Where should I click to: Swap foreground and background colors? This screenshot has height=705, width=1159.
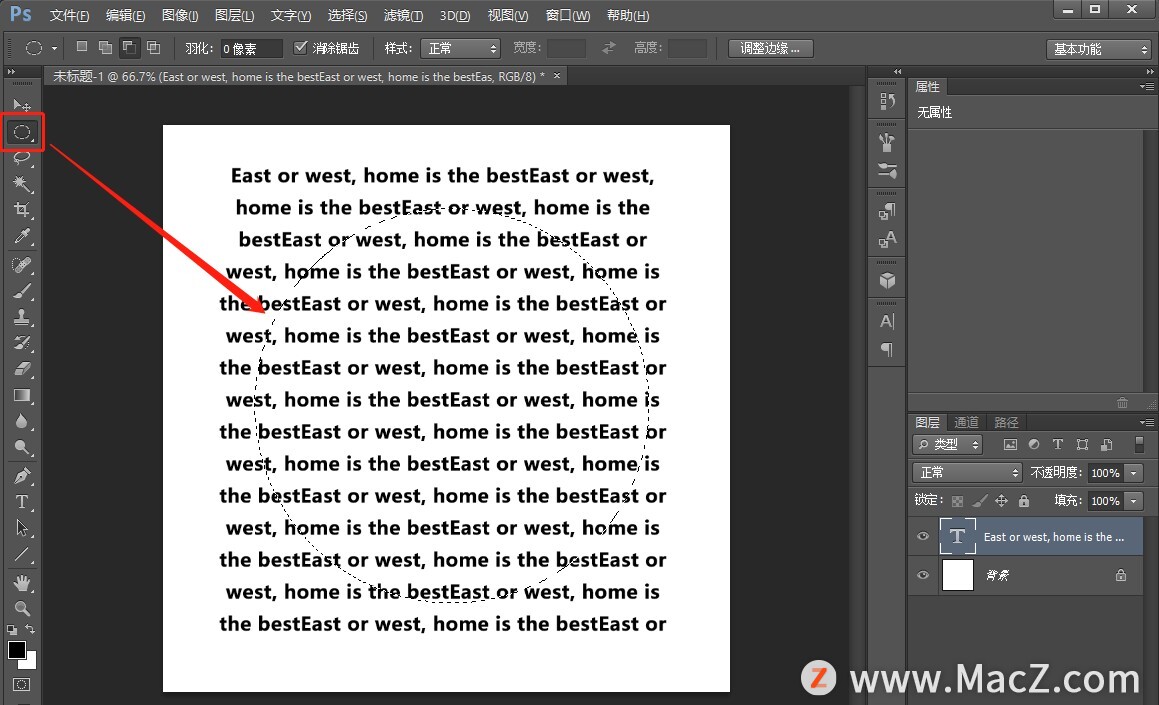point(30,629)
